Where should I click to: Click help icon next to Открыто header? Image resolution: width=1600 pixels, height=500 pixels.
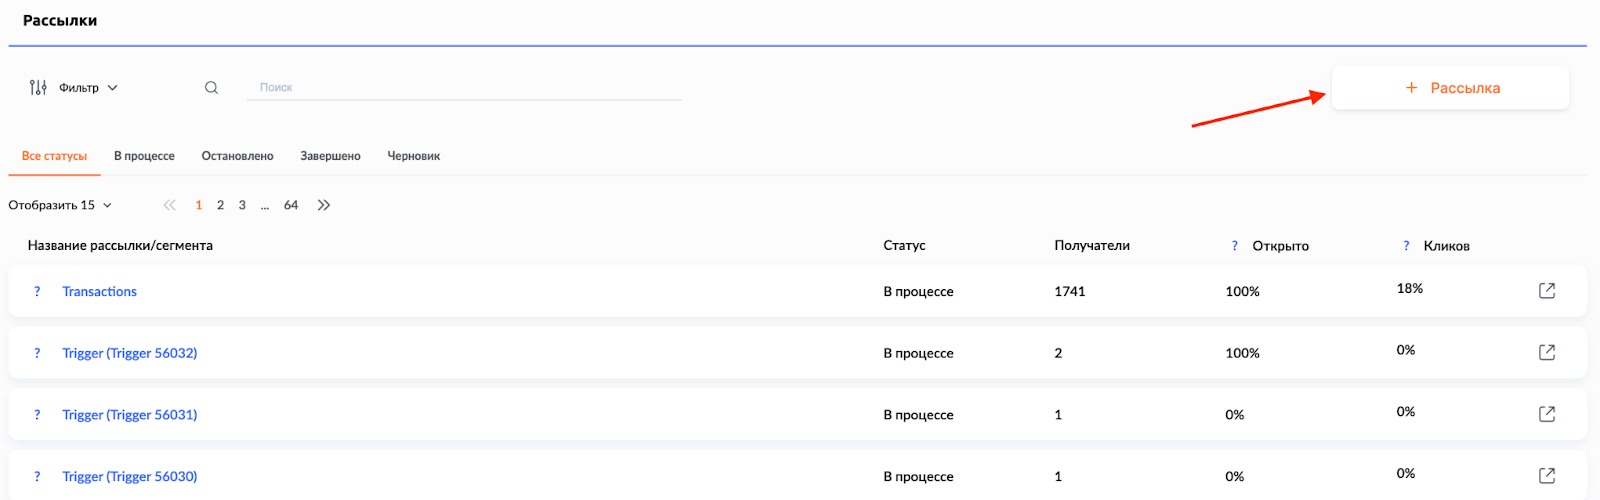[1235, 245]
